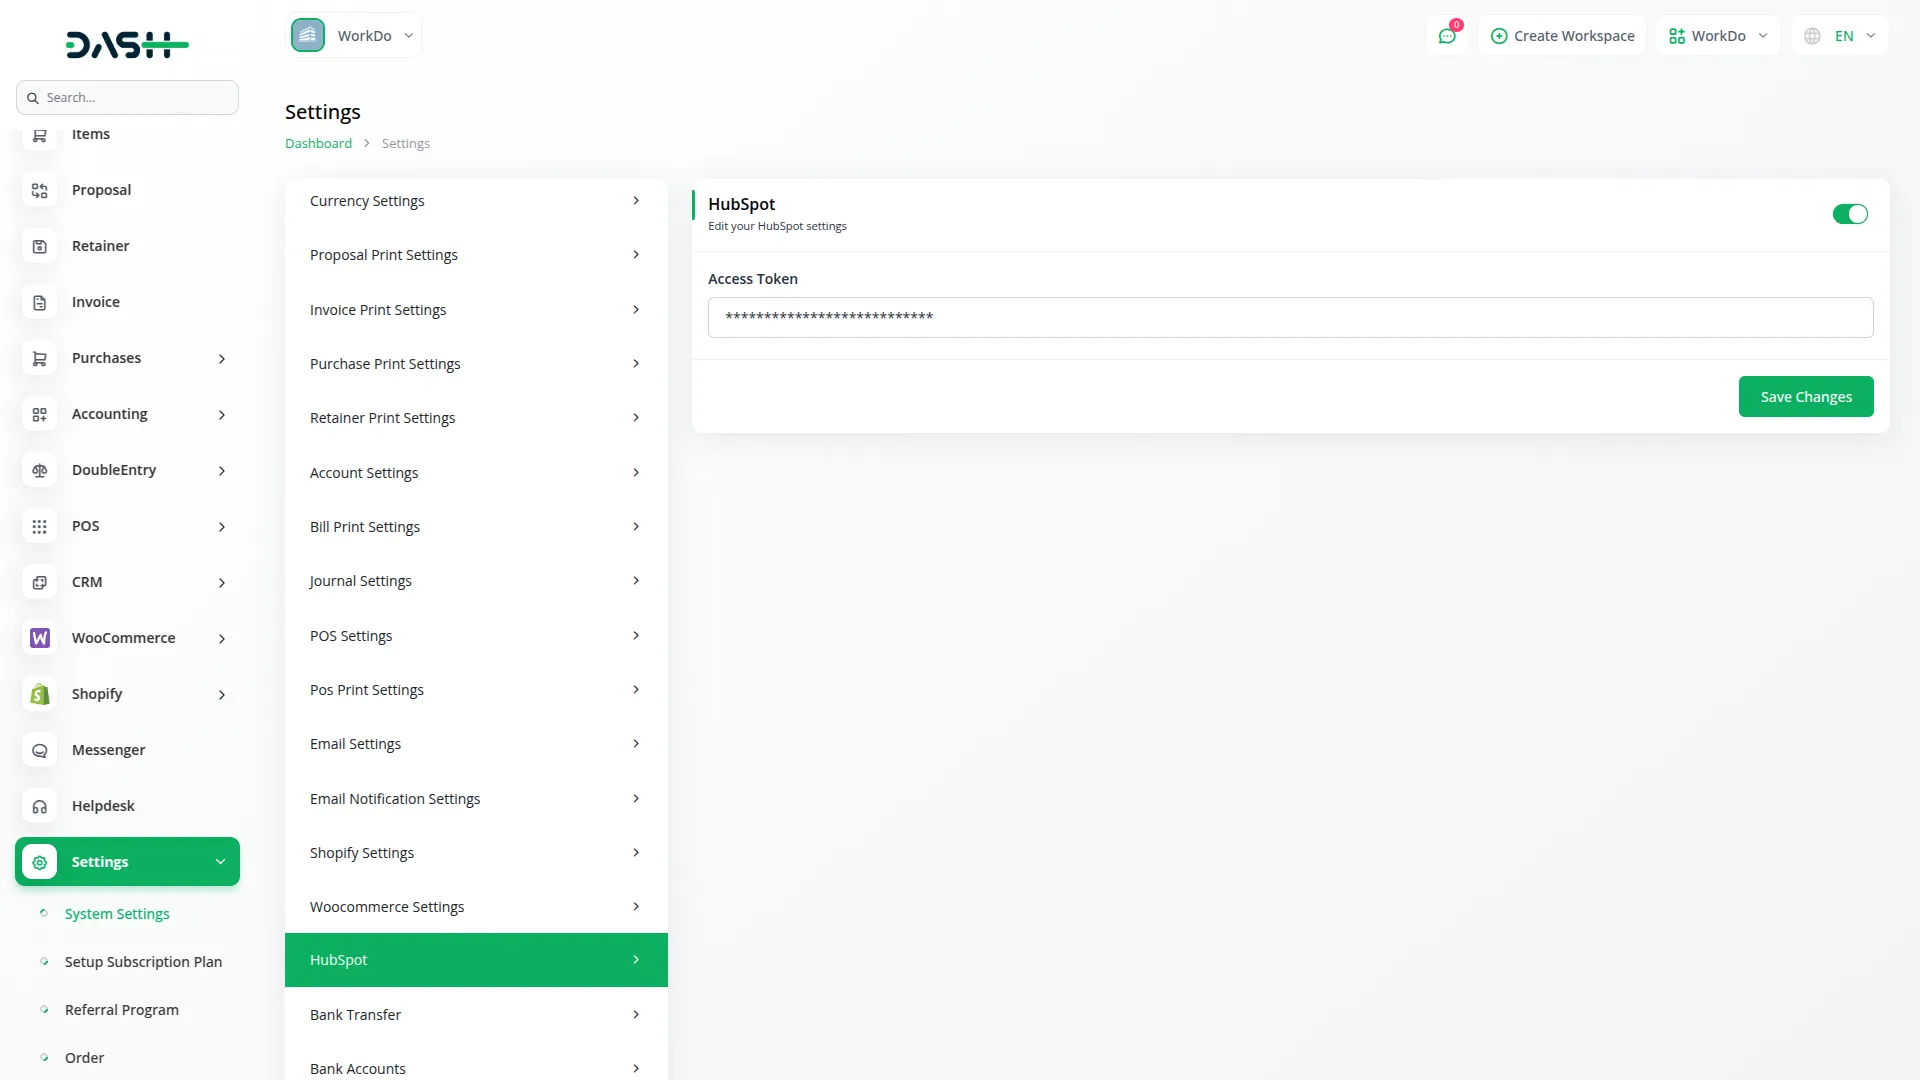The height and width of the screenshot is (1080, 1920).
Task: Open Shopify from its sidebar icon
Action: click(39, 694)
